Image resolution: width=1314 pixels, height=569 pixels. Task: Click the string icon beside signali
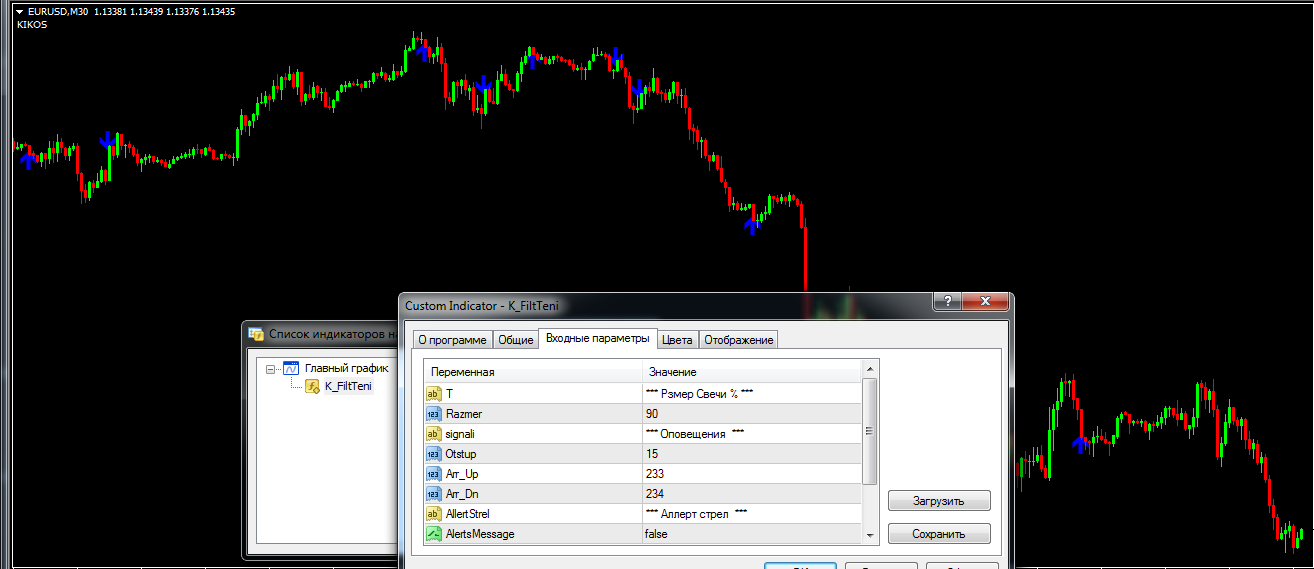[433, 434]
